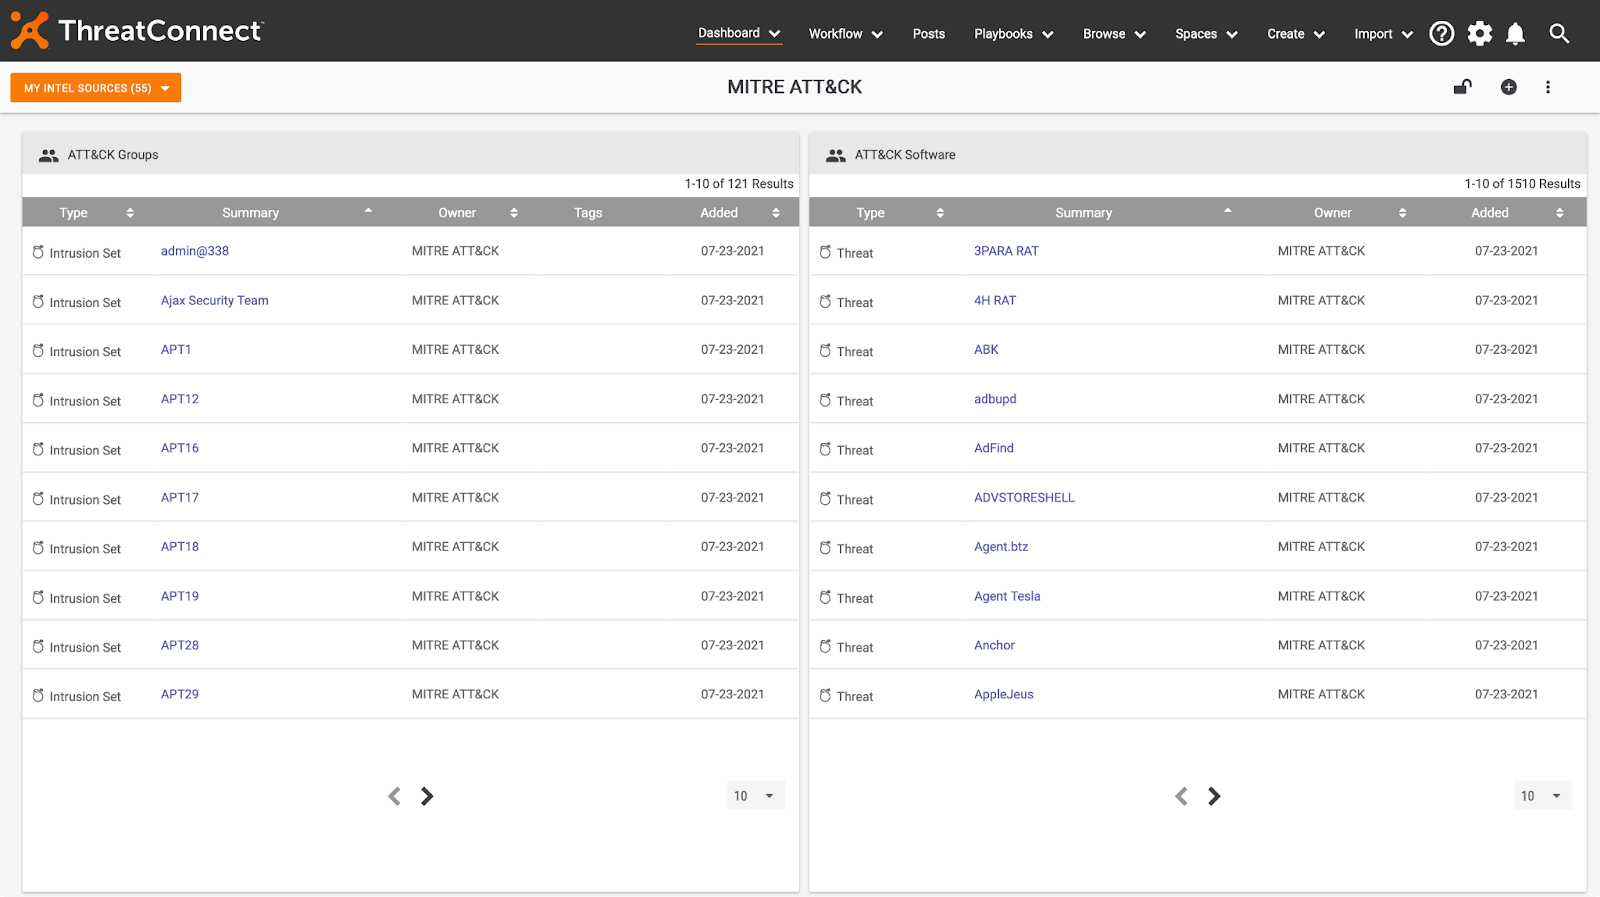Click the Intrusion Set icon beside admin@338
1600x897 pixels.
pyautogui.click(x=38, y=252)
